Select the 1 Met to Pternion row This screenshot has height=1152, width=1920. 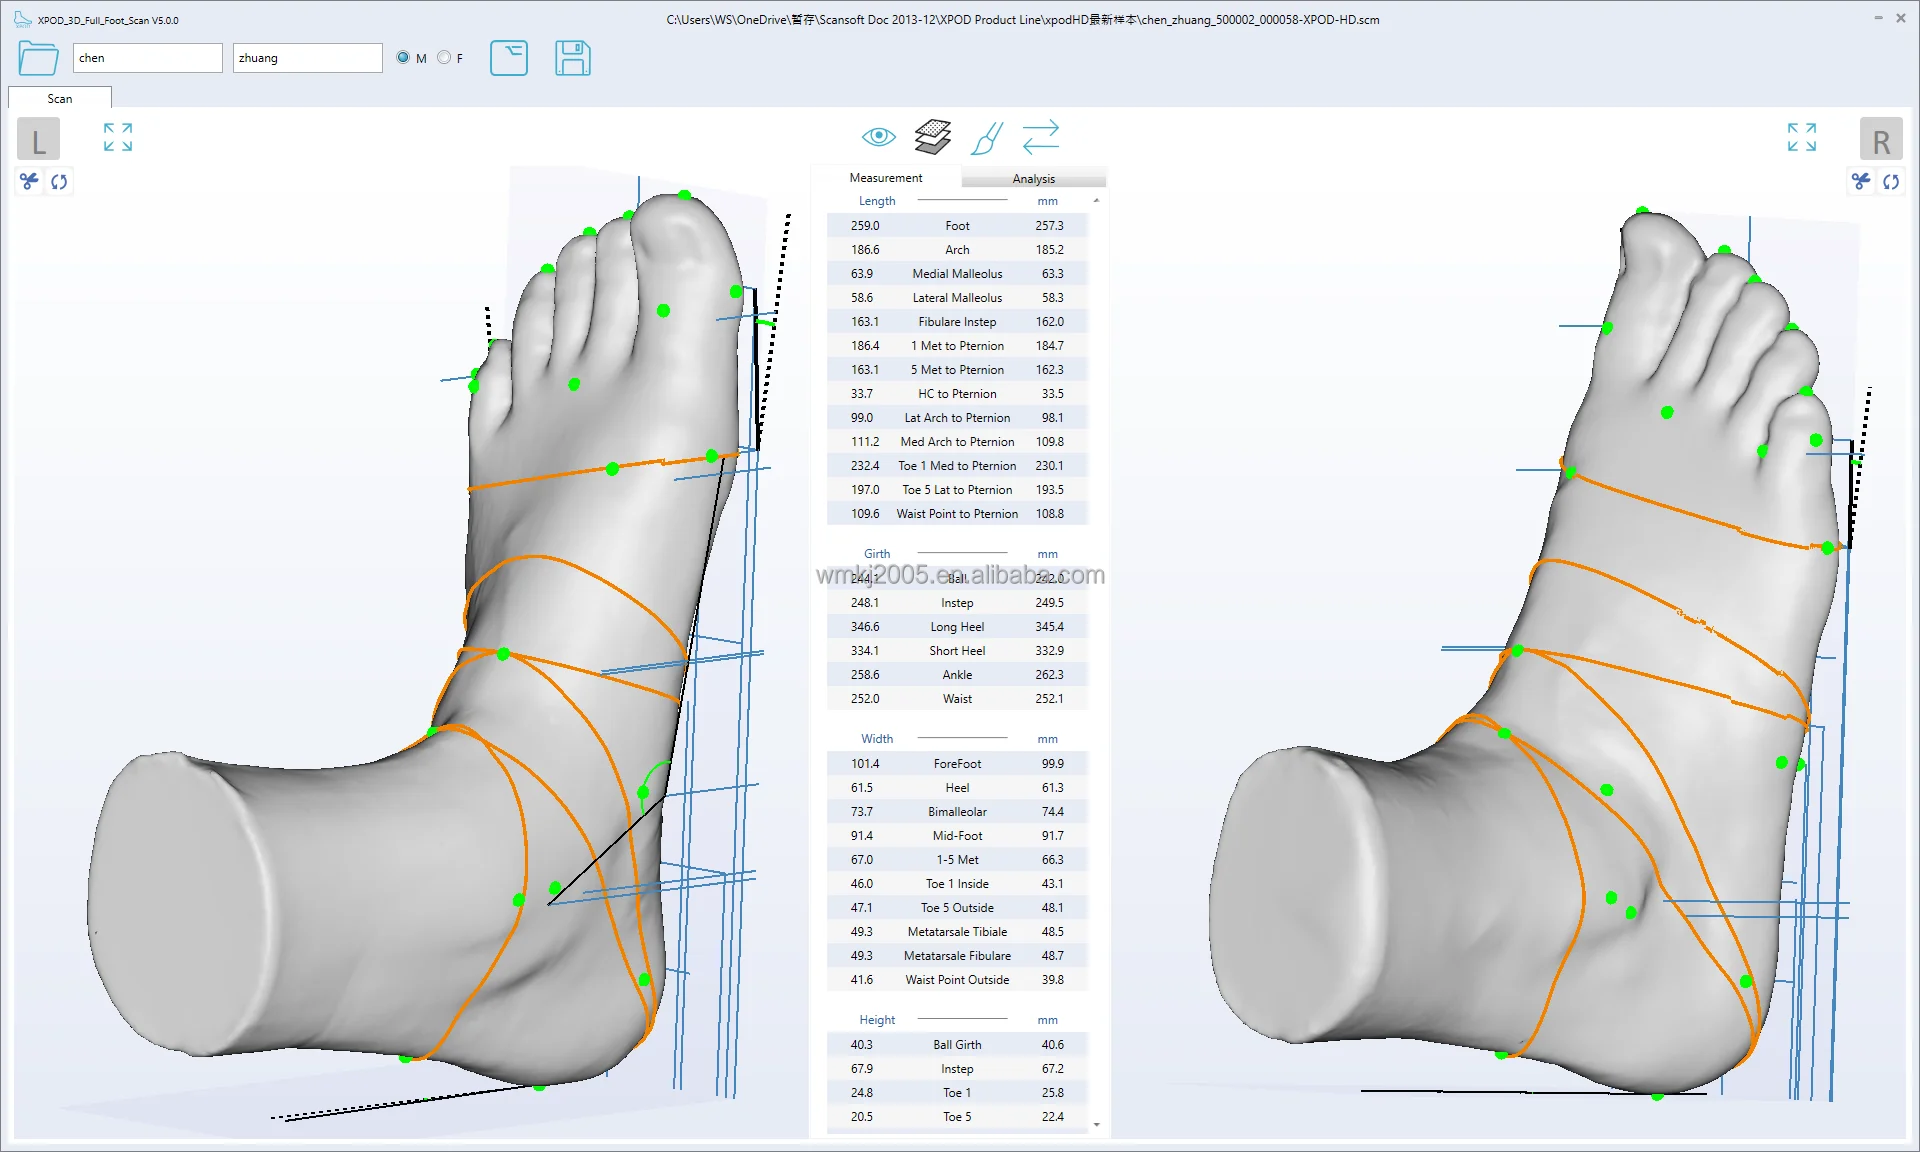click(x=957, y=346)
